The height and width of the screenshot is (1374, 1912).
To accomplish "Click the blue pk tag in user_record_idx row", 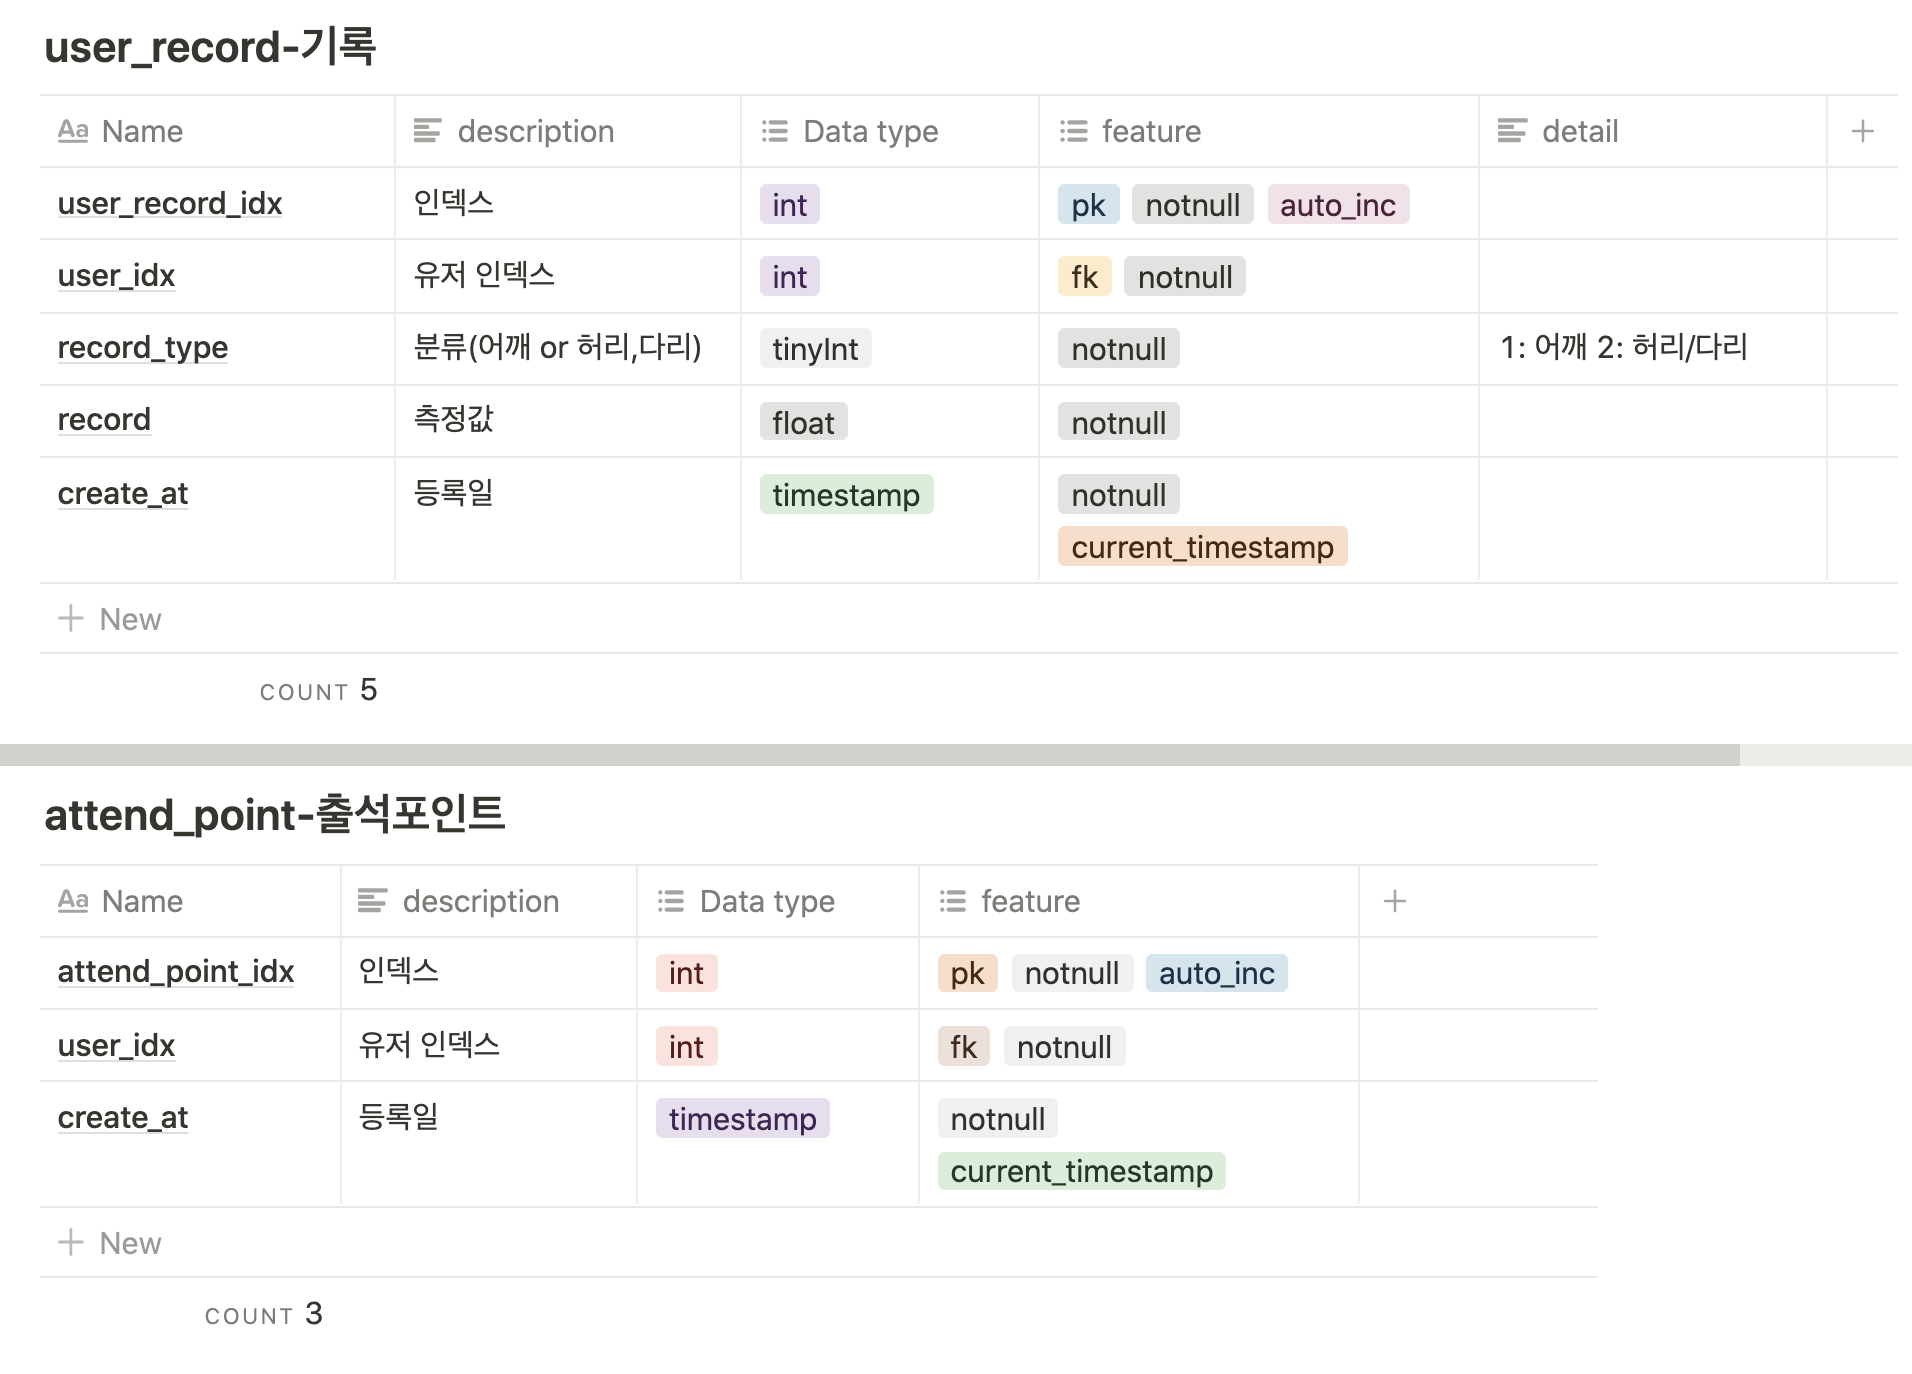I will coord(1088,205).
